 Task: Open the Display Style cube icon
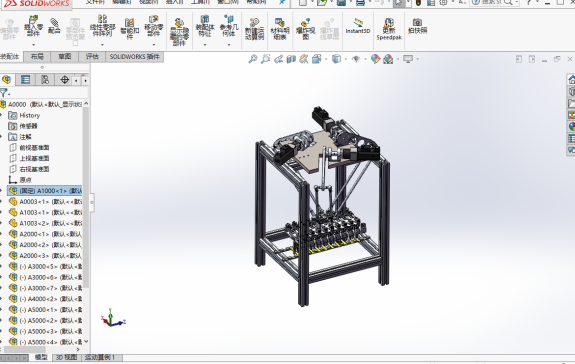336,59
